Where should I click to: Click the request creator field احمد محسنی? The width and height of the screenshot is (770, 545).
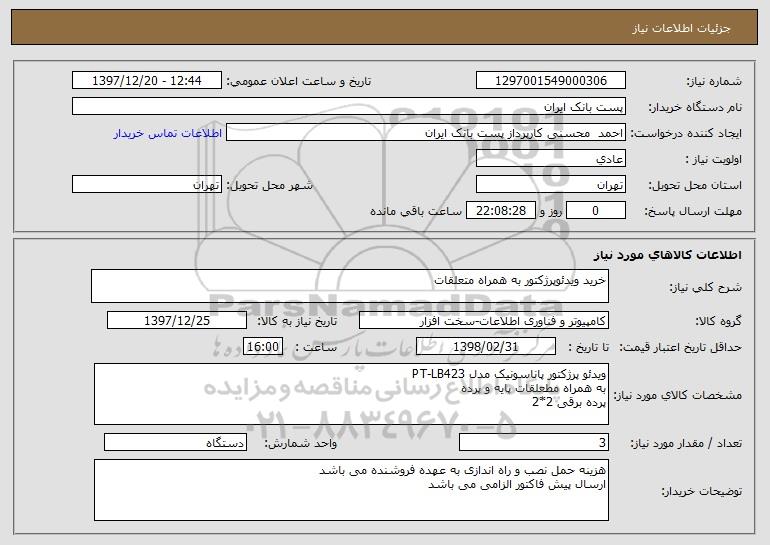426,133
